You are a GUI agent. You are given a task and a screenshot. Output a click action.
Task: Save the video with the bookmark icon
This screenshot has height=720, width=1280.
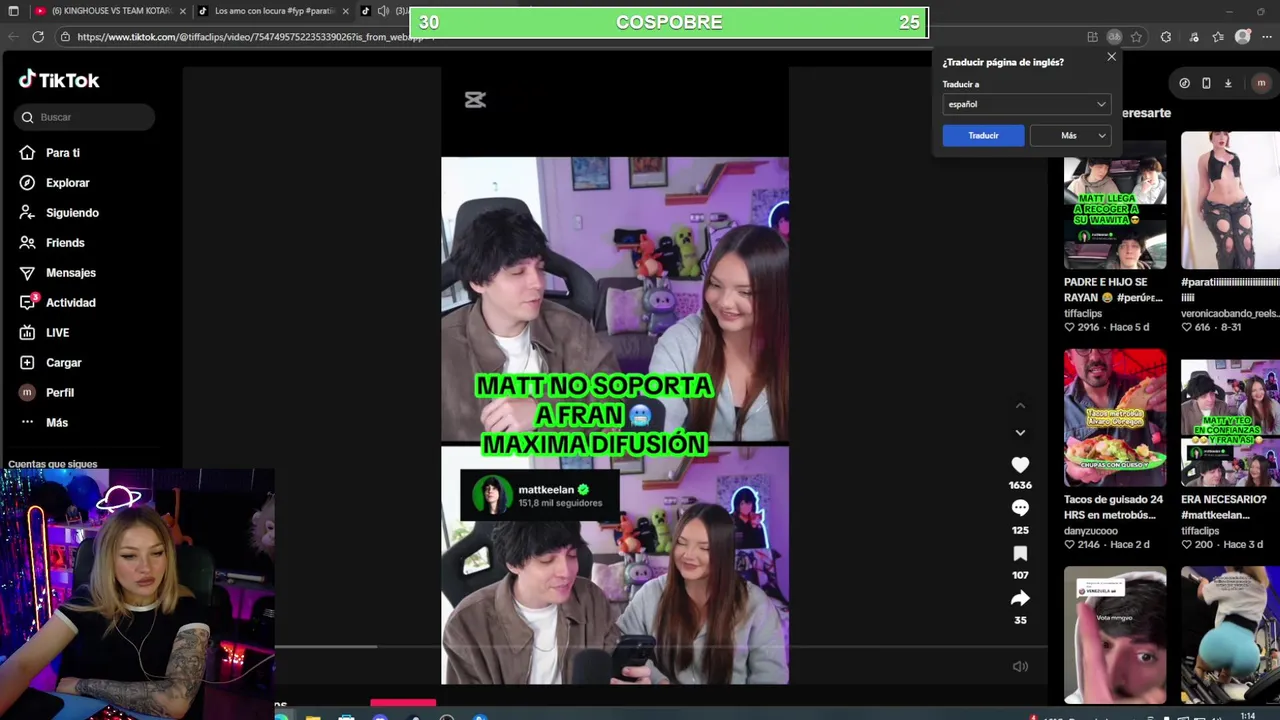tap(1020, 553)
